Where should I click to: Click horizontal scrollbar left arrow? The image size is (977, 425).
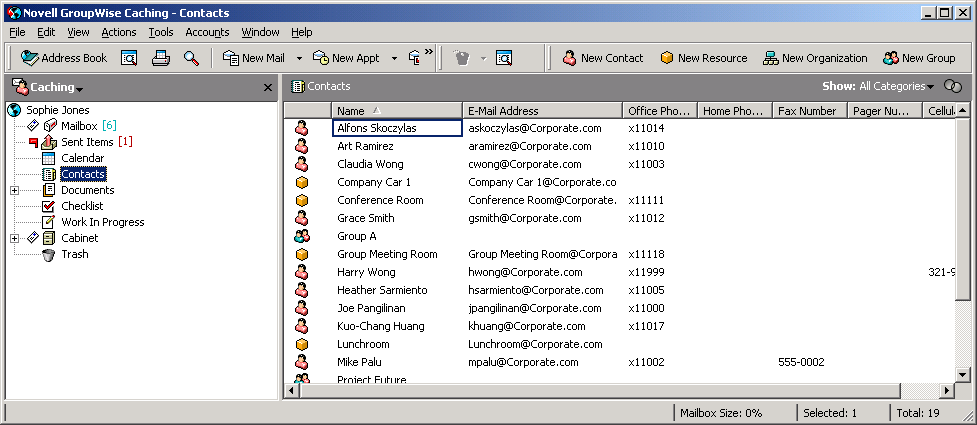pyautogui.click(x=292, y=391)
